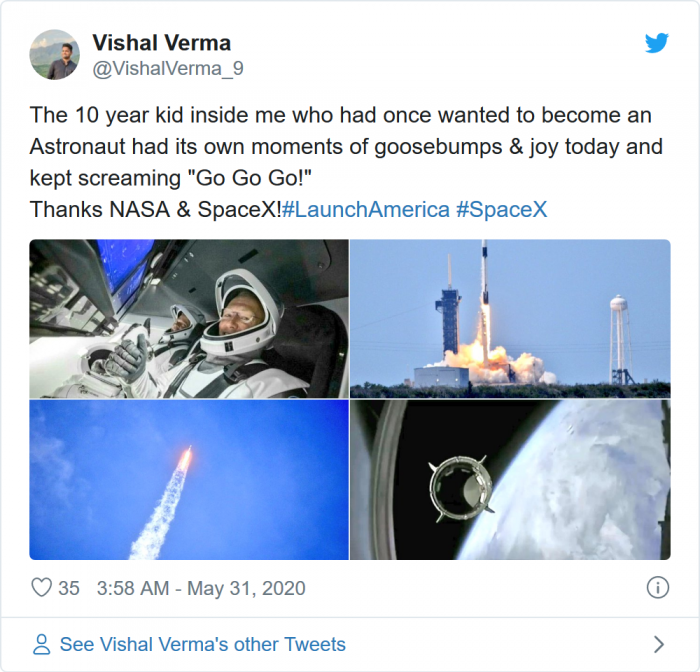Open Vishal Verma's profile picture
The height and width of the screenshot is (672, 700).
[x=54, y=54]
